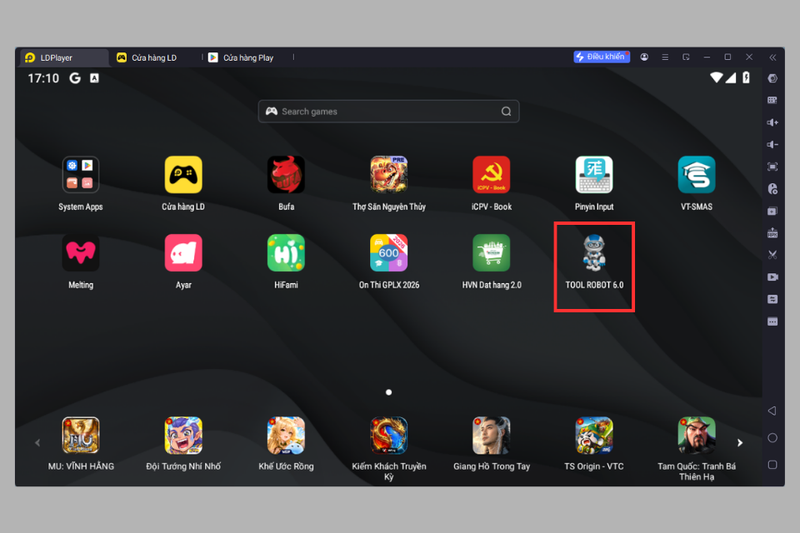Open emulator settings hexagon icon
The height and width of the screenshot is (533, 800).
click(772, 78)
